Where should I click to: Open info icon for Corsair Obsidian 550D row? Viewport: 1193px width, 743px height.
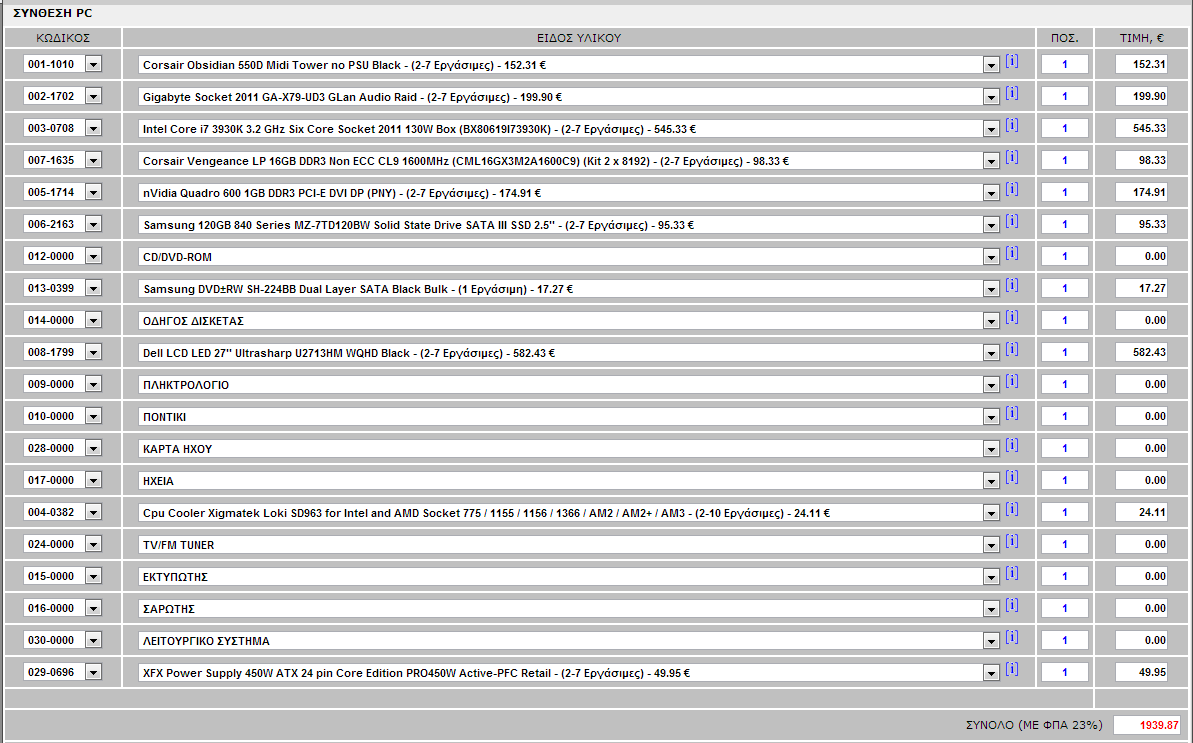(1012, 62)
